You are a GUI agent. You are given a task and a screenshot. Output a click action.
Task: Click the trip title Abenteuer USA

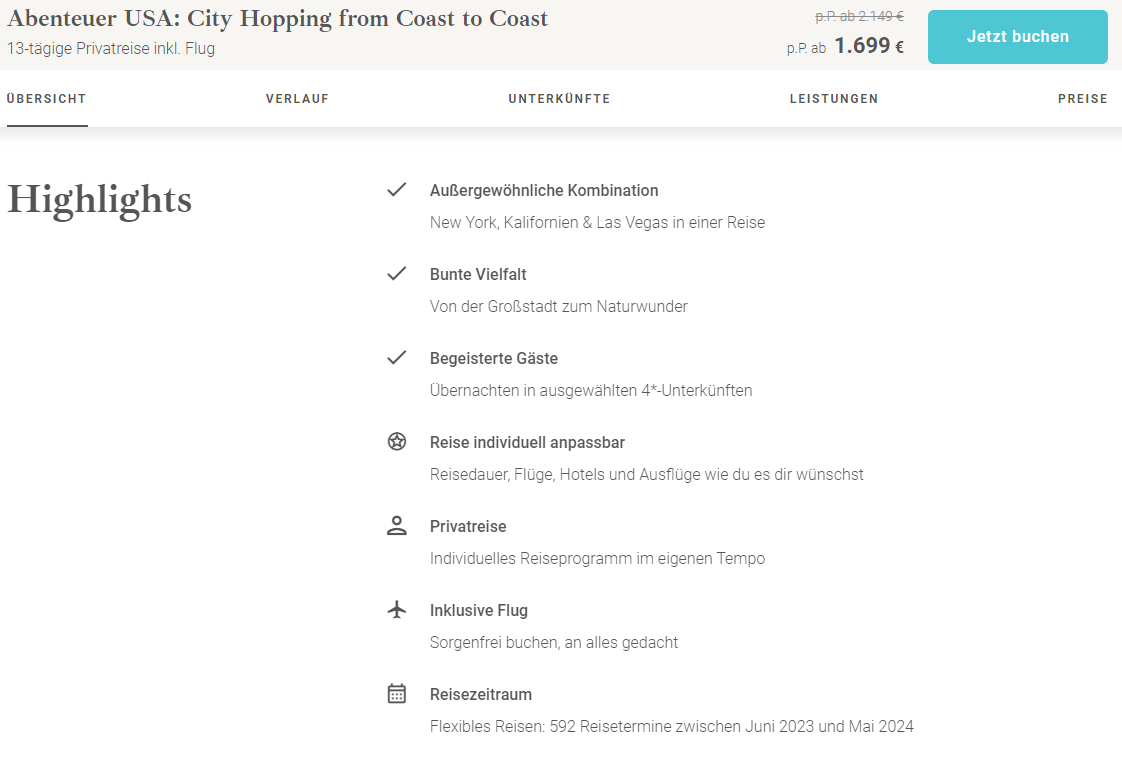(x=277, y=19)
